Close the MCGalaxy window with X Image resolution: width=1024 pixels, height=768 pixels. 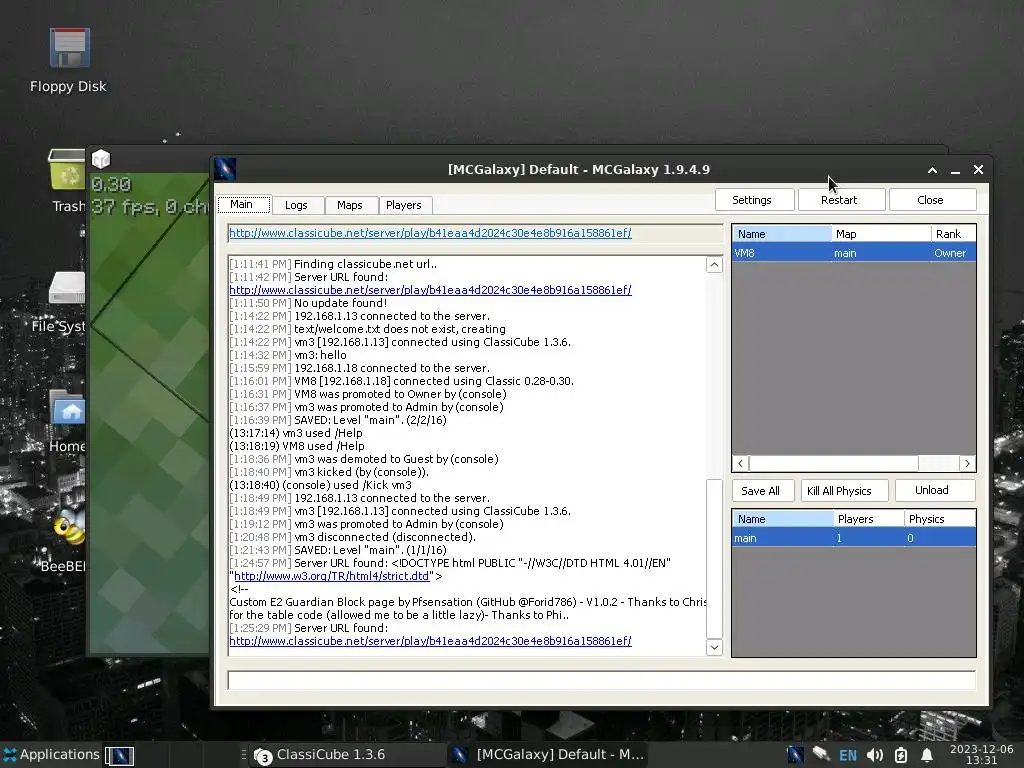978,170
